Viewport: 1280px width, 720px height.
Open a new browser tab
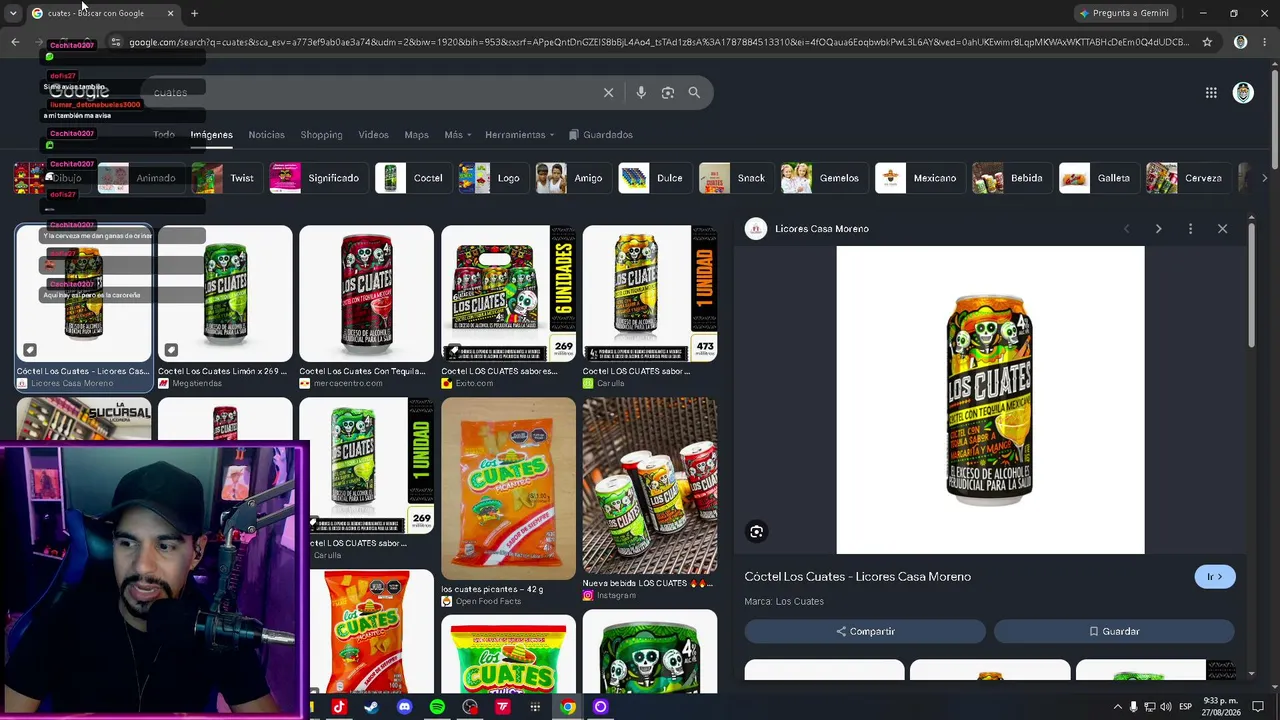click(194, 13)
